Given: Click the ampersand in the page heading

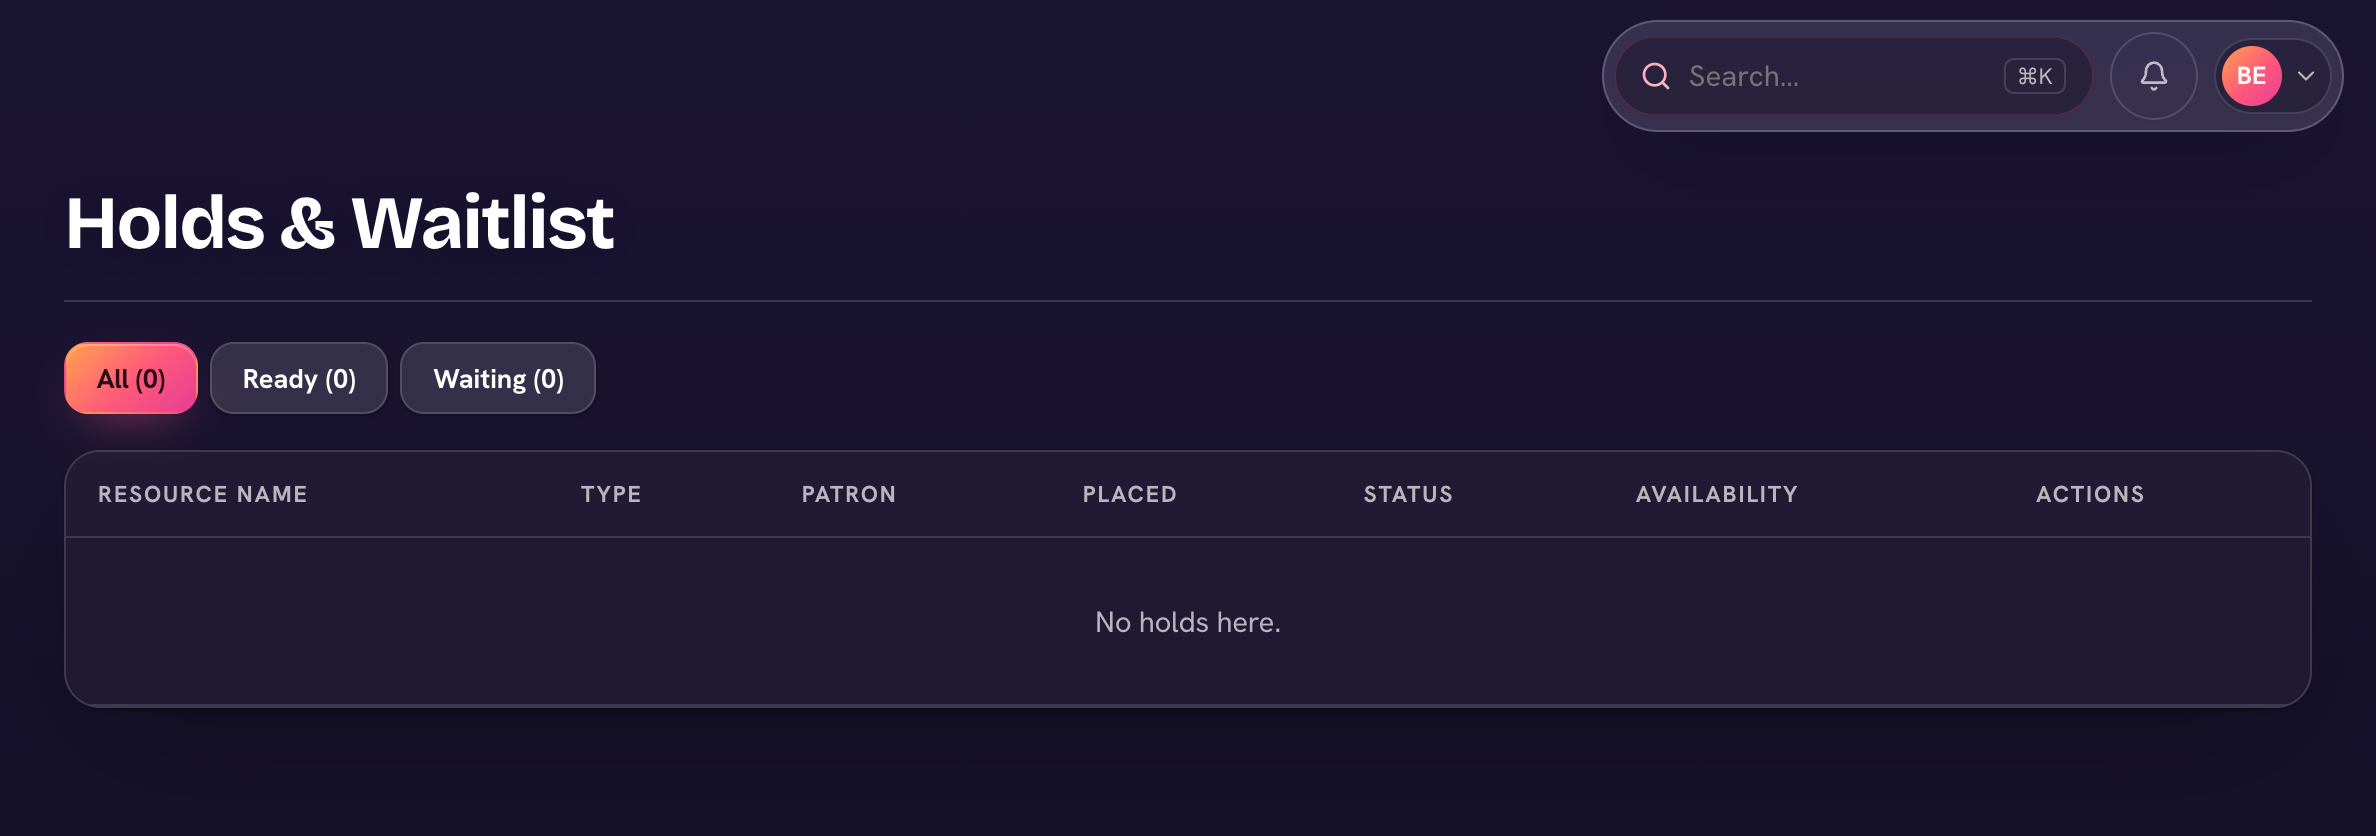Looking at the screenshot, I should click(308, 223).
